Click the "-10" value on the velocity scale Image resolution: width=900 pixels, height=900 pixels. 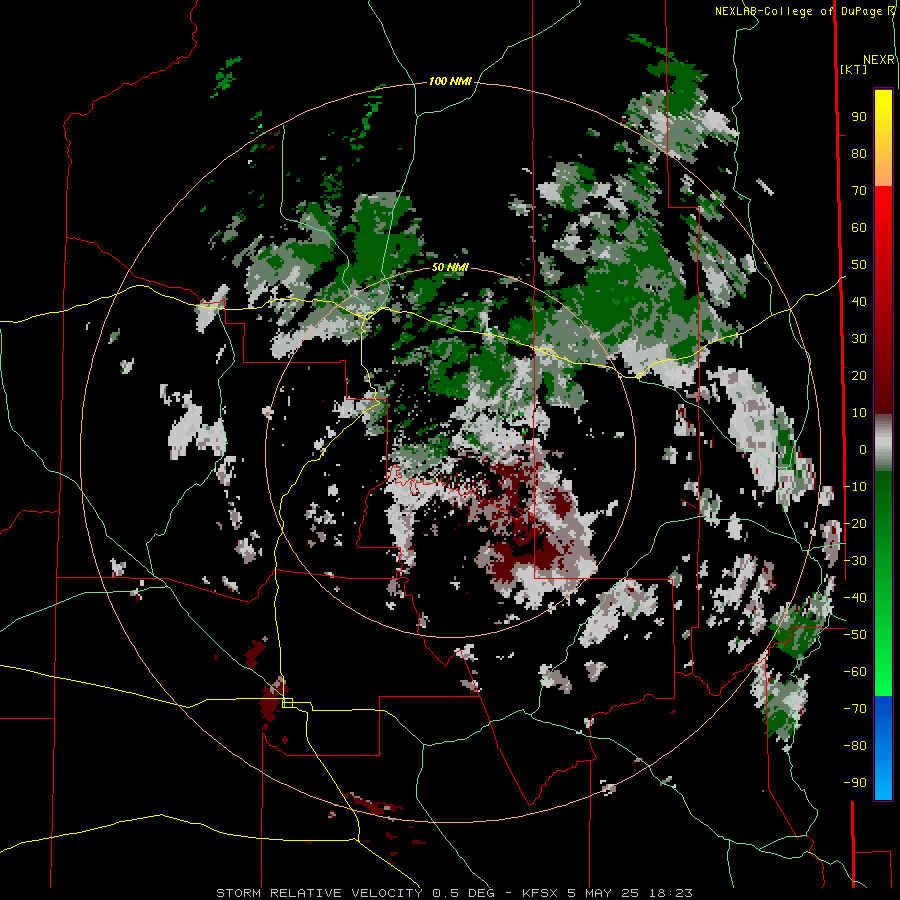point(855,487)
